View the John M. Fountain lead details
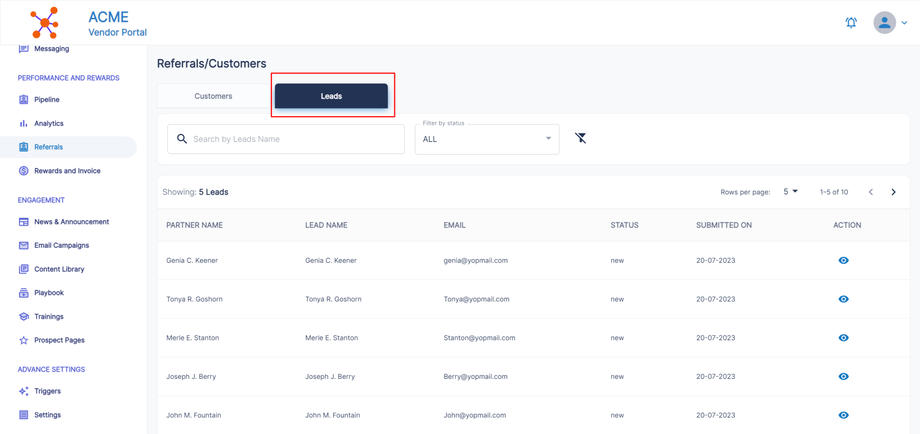The width and height of the screenshot is (920, 434). (844, 415)
